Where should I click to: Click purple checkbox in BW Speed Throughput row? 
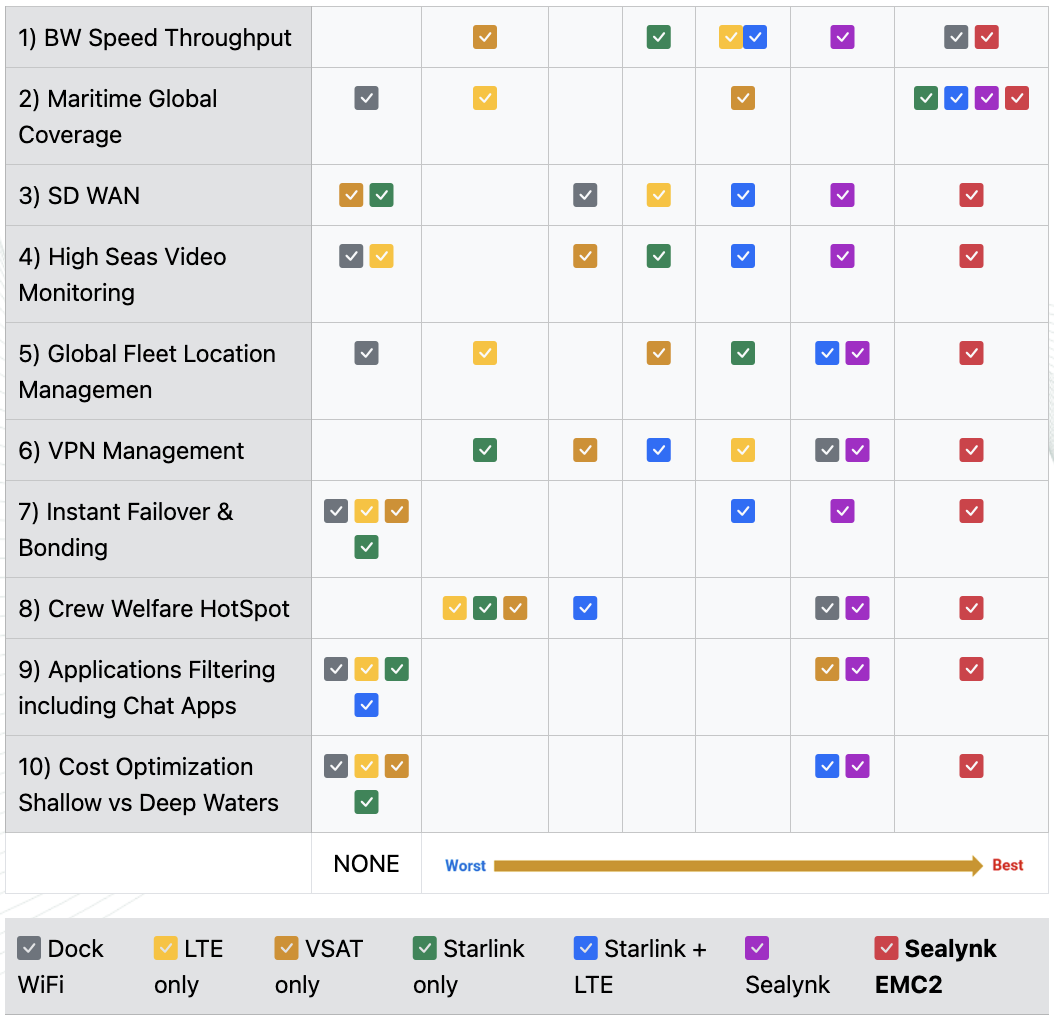point(842,37)
